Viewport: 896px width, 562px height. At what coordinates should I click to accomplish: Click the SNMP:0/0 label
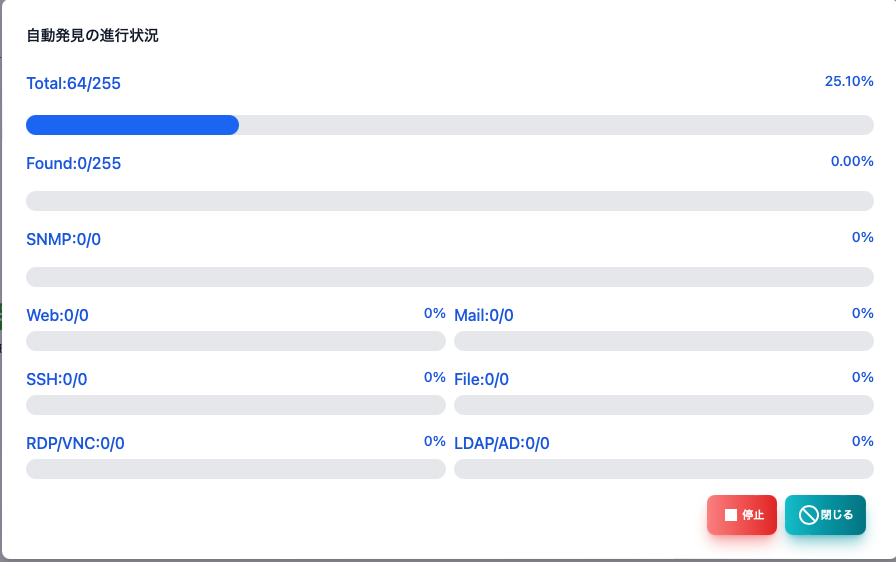point(63,239)
